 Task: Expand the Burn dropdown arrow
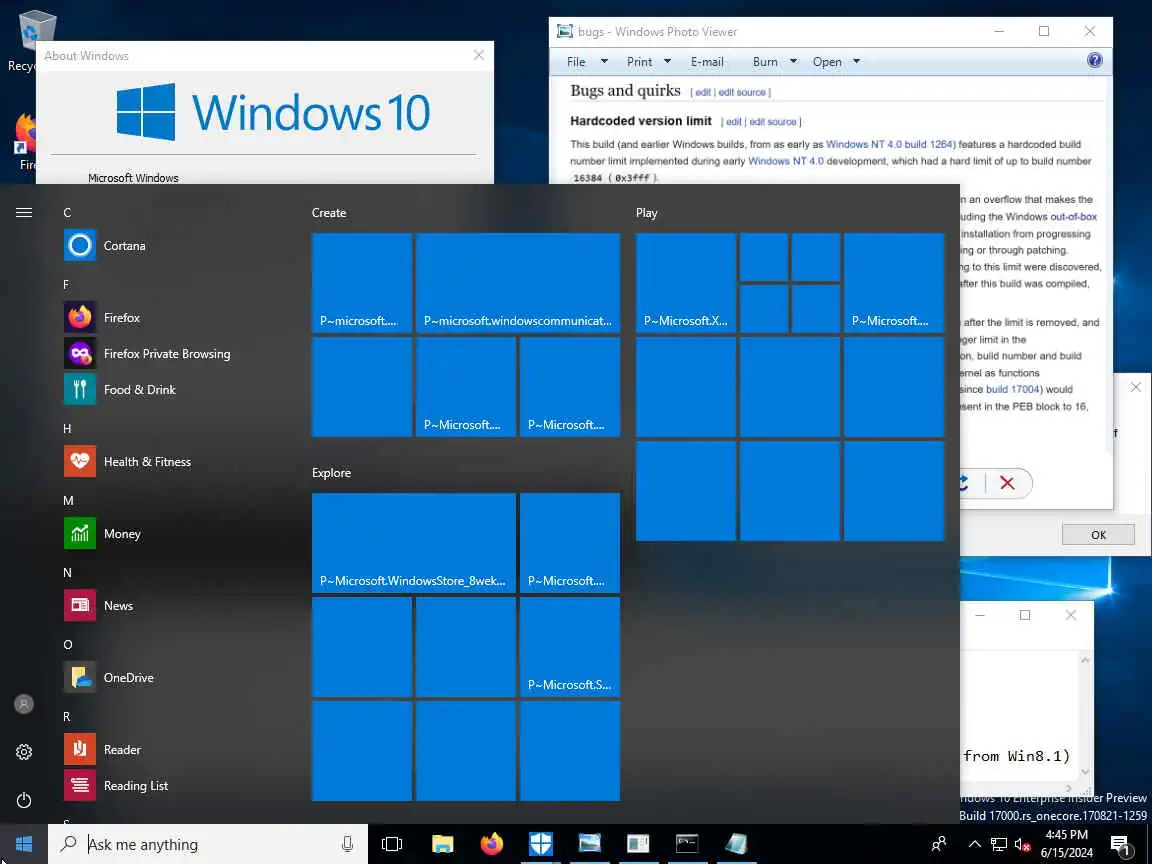[793, 62]
